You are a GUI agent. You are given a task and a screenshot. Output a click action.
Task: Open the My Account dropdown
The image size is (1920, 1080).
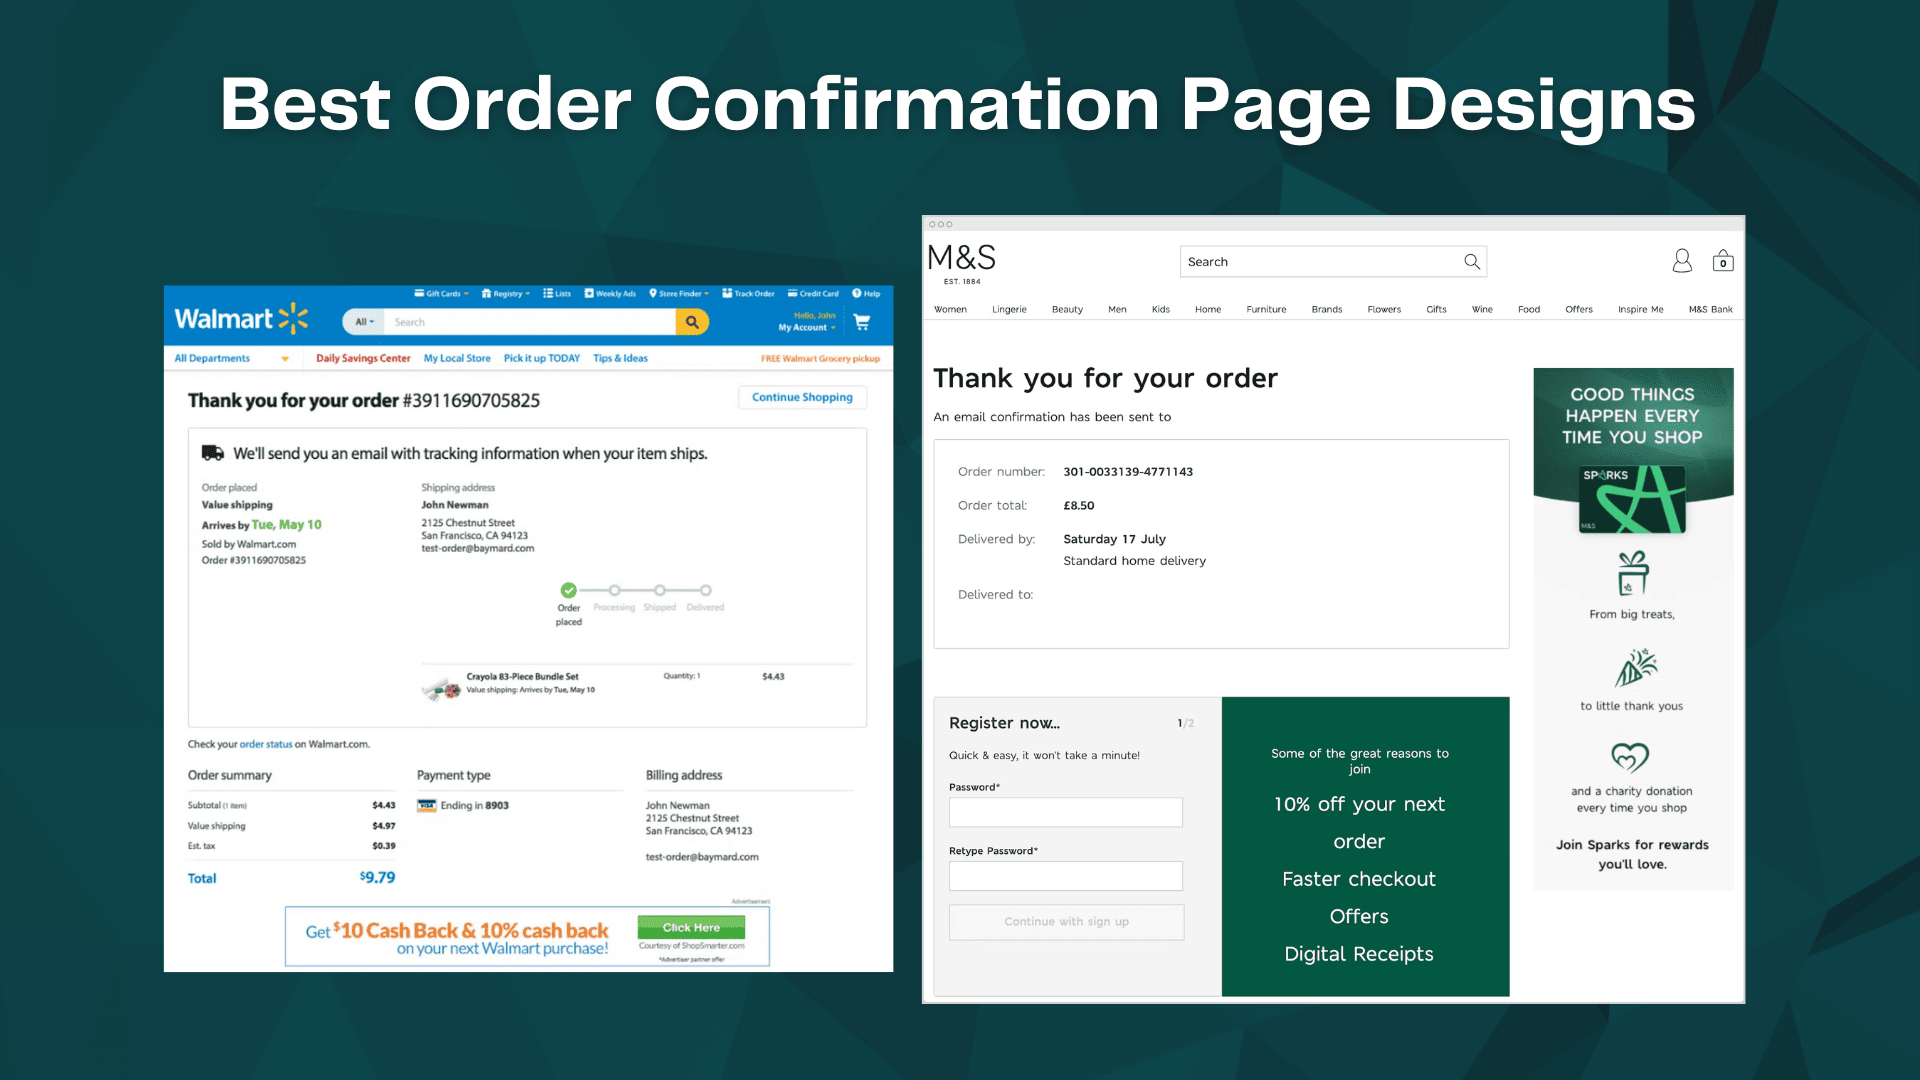[x=806, y=328]
